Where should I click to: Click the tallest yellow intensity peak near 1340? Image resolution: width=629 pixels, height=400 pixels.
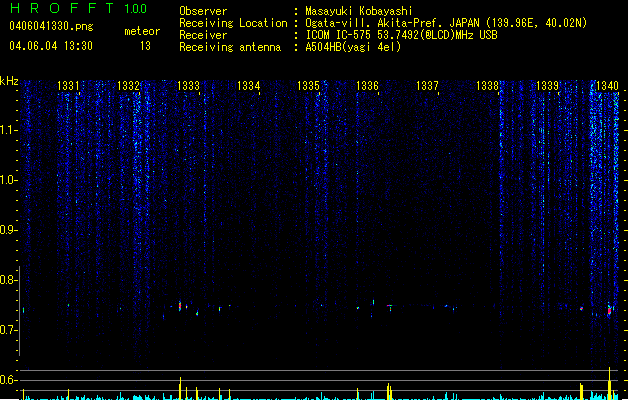coord(609,383)
